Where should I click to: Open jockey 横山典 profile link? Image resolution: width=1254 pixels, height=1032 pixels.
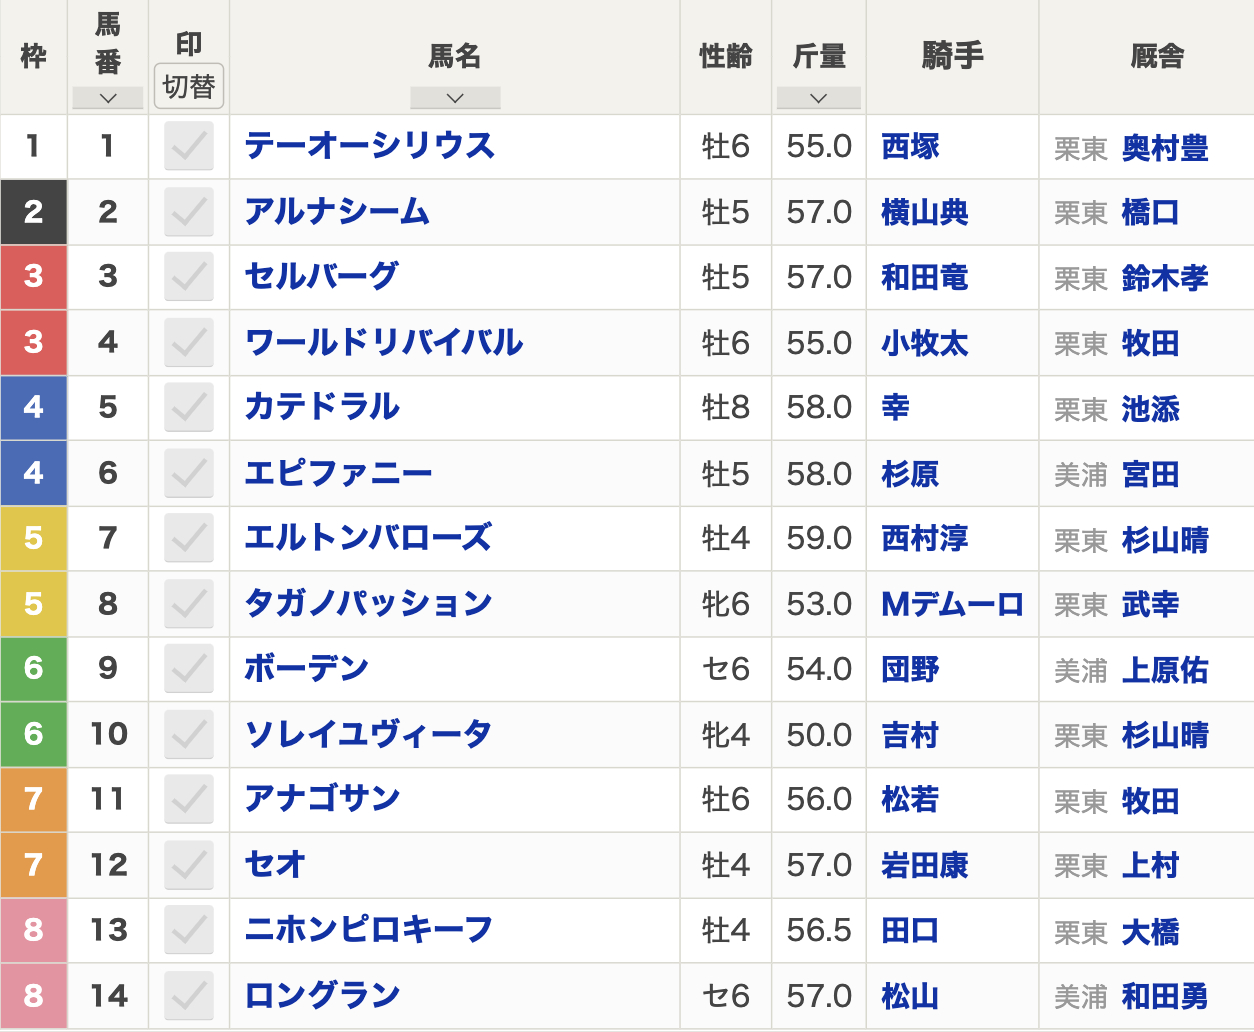(925, 212)
